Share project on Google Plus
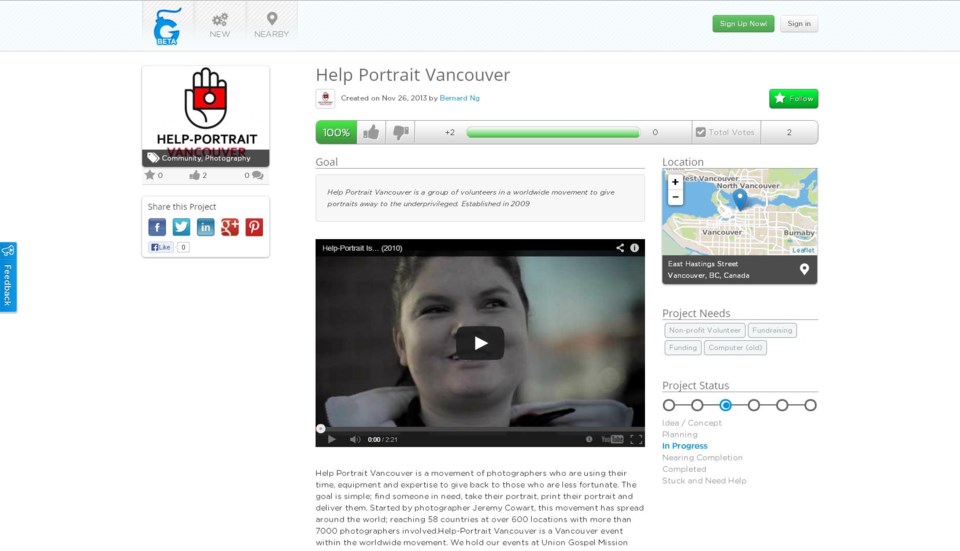 click(230, 227)
